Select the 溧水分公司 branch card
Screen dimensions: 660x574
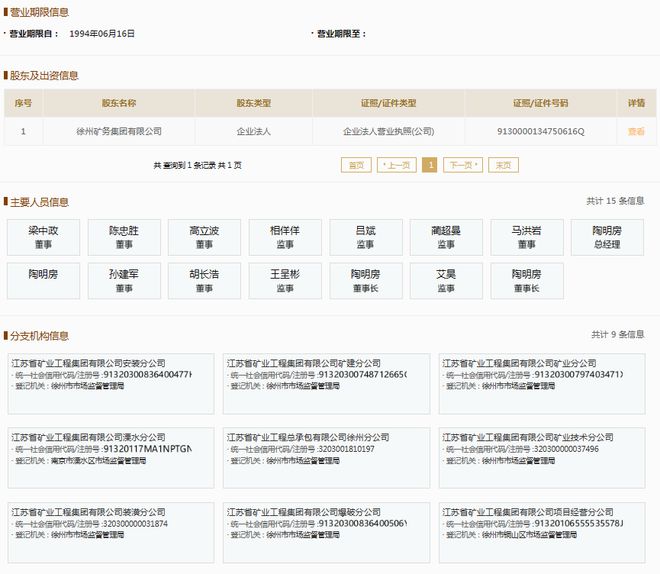(110, 458)
